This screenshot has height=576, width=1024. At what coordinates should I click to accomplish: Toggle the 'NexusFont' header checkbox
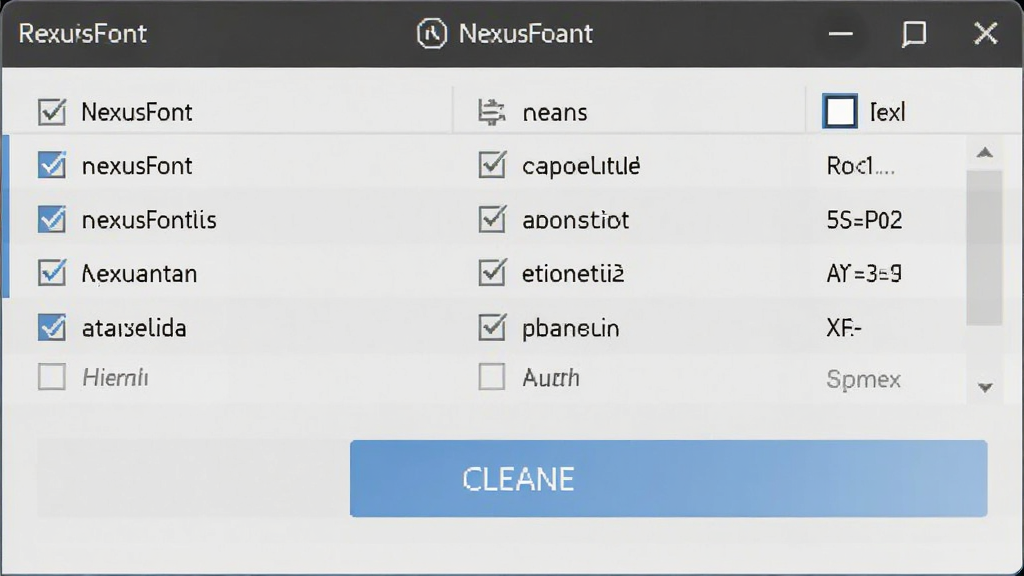click(52, 112)
